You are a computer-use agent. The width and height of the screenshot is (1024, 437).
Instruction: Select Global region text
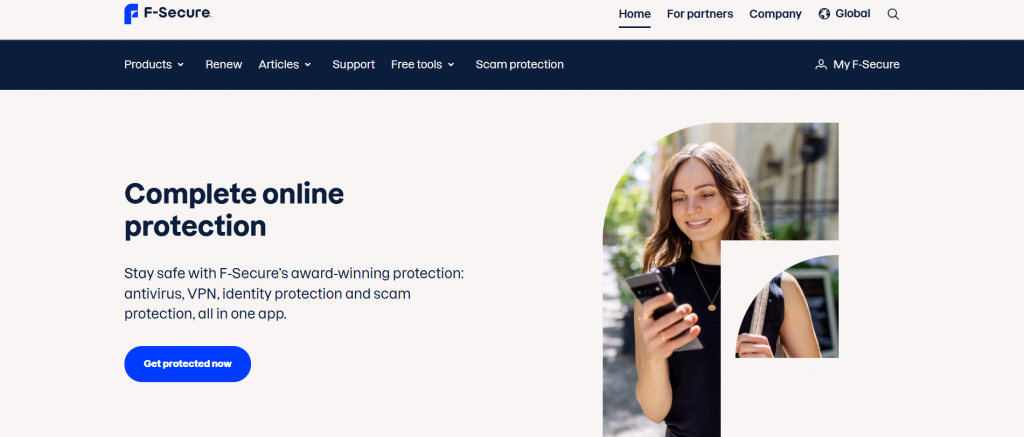point(853,14)
